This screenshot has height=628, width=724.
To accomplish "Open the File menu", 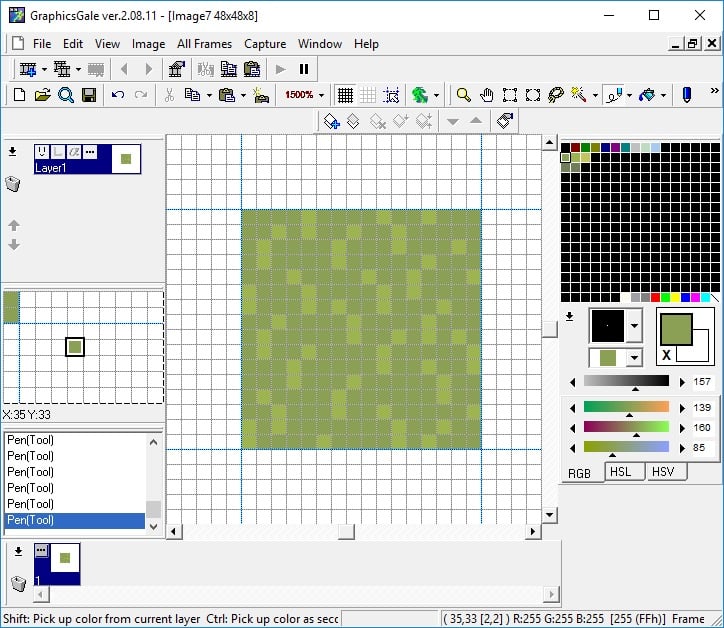I will tap(42, 44).
